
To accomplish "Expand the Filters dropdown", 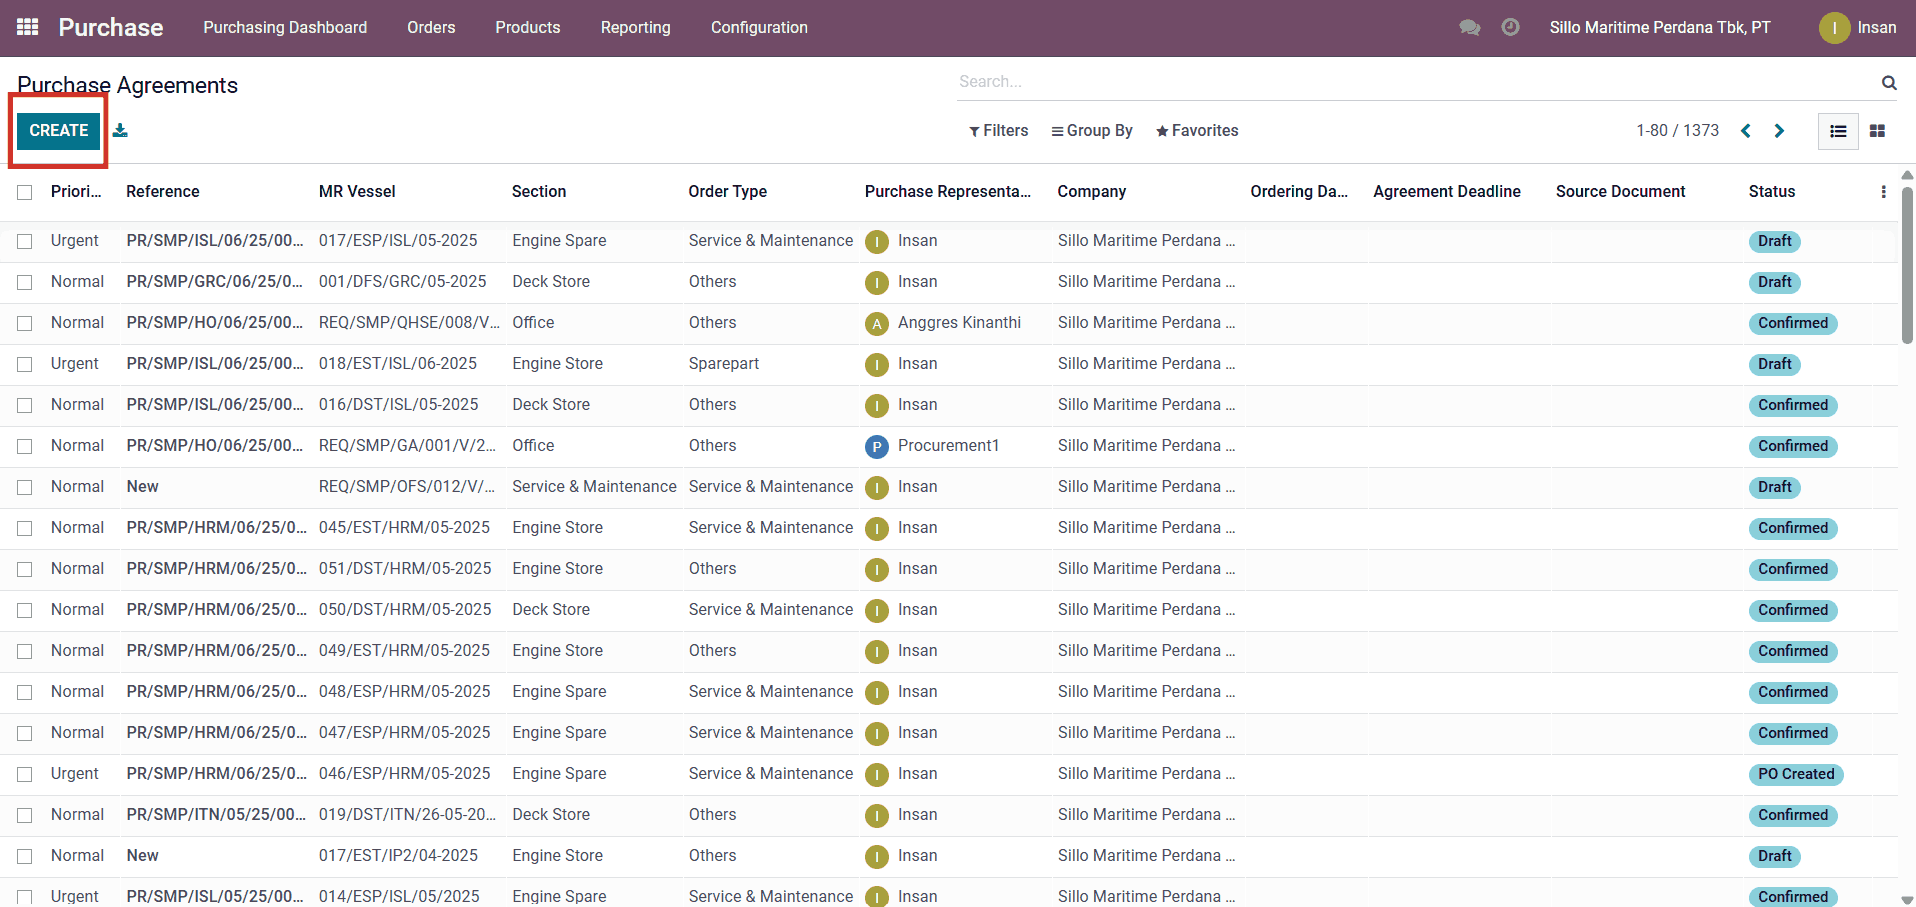I will pyautogui.click(x=998, y=131).
